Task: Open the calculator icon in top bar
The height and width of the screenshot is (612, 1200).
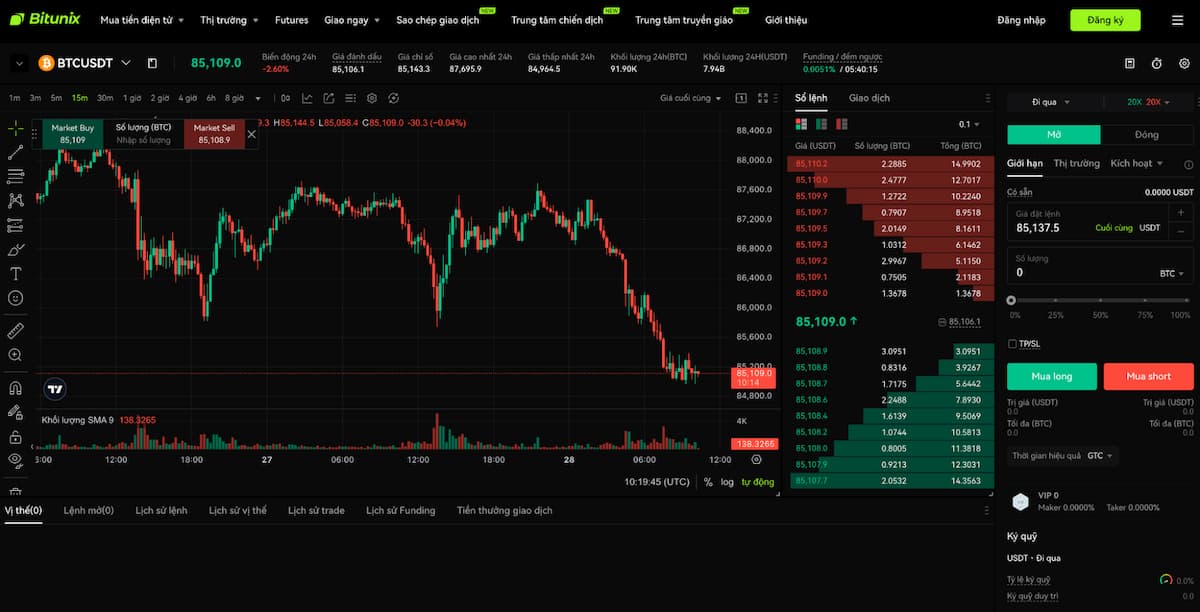Action: click(1130, 63)
